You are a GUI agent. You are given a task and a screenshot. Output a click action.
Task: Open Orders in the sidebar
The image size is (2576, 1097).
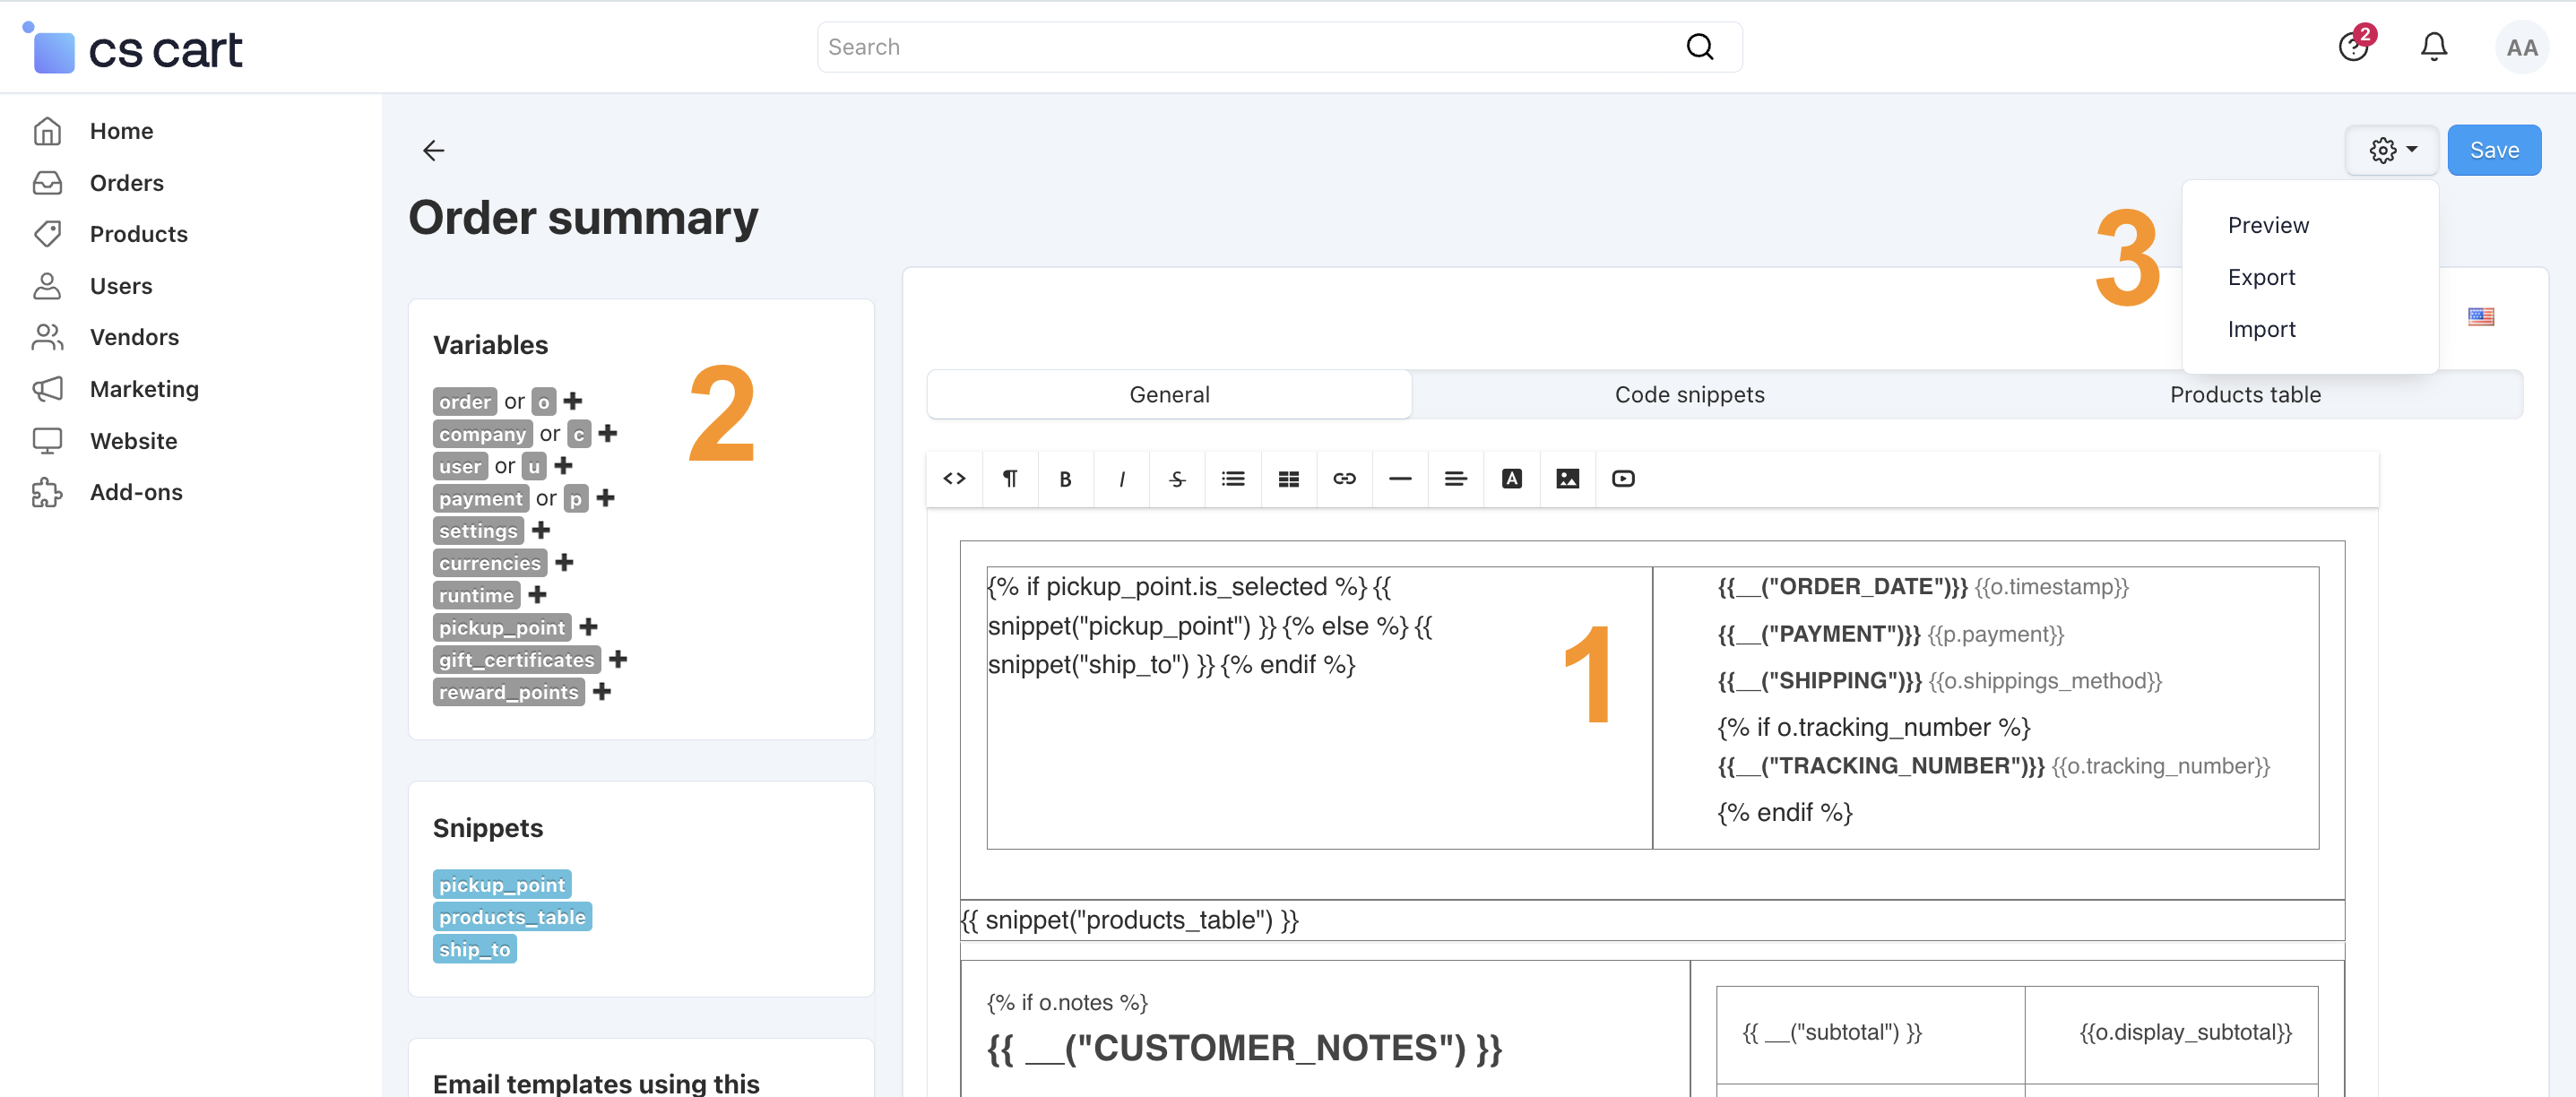[x=126, y=183]
